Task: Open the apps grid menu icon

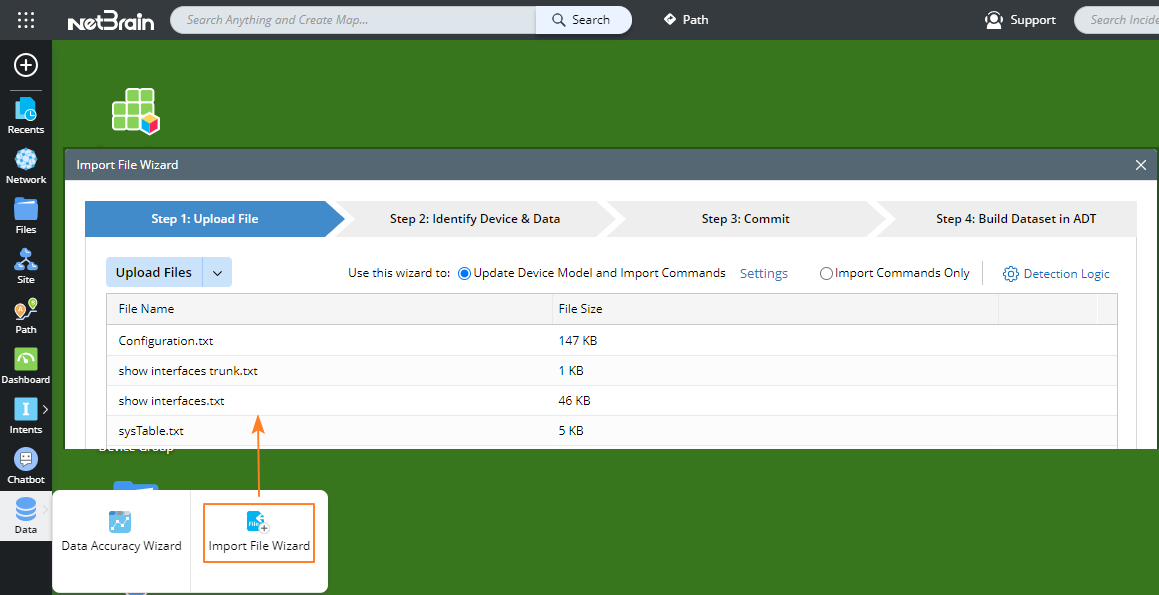Action: coord(26,20)
